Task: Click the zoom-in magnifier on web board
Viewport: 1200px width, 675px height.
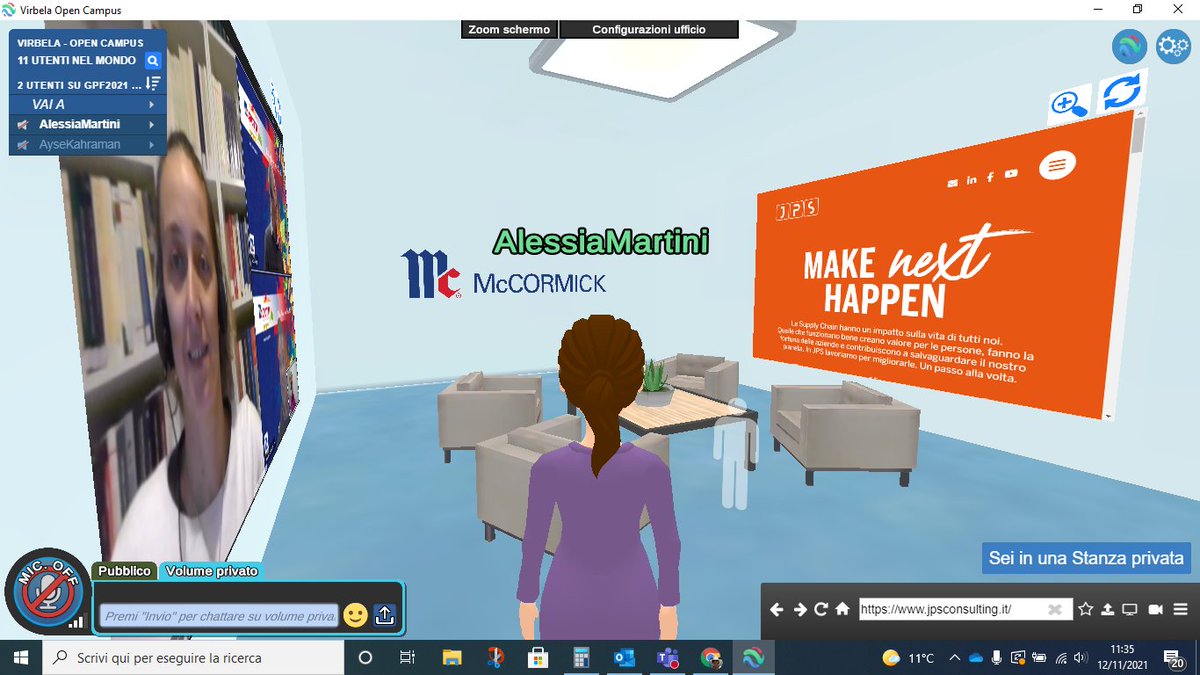Action: coord(1070,104)
